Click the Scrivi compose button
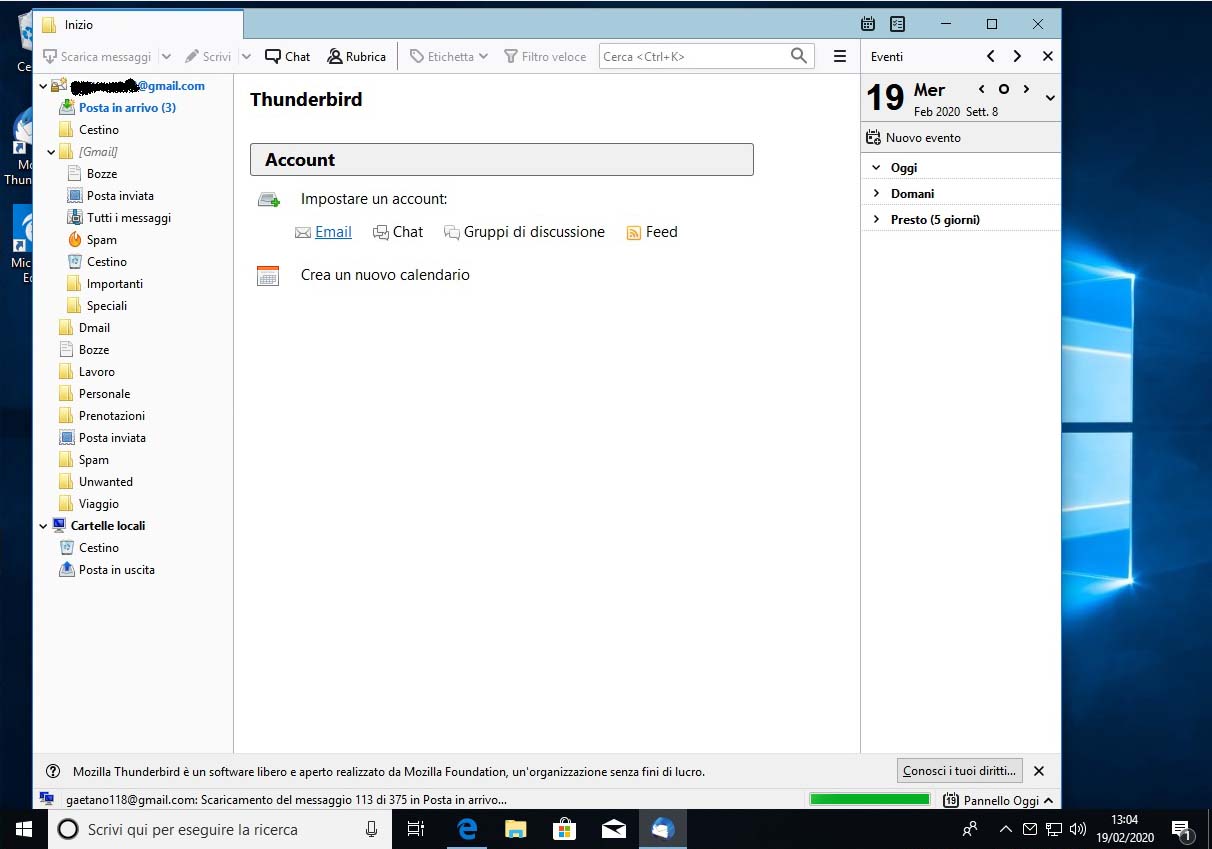1212x849 pixels. [x=208, y=57]
